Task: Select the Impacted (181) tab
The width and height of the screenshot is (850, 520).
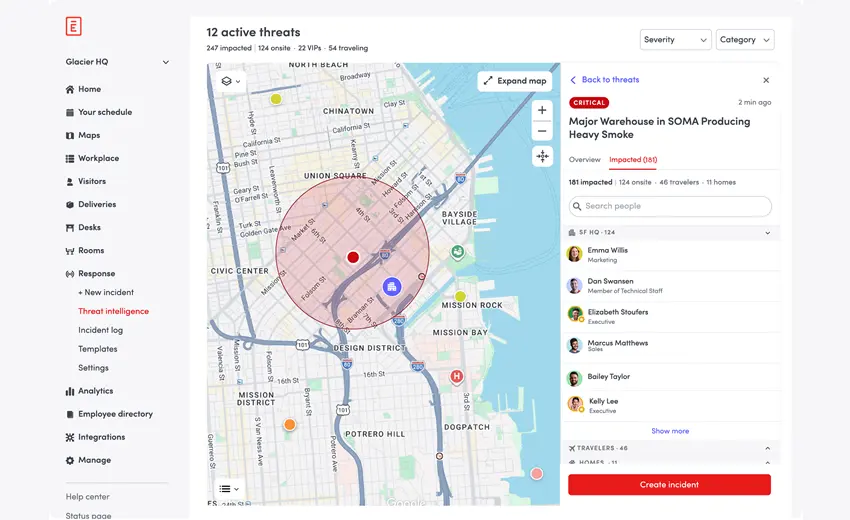Action: (633, 160)
